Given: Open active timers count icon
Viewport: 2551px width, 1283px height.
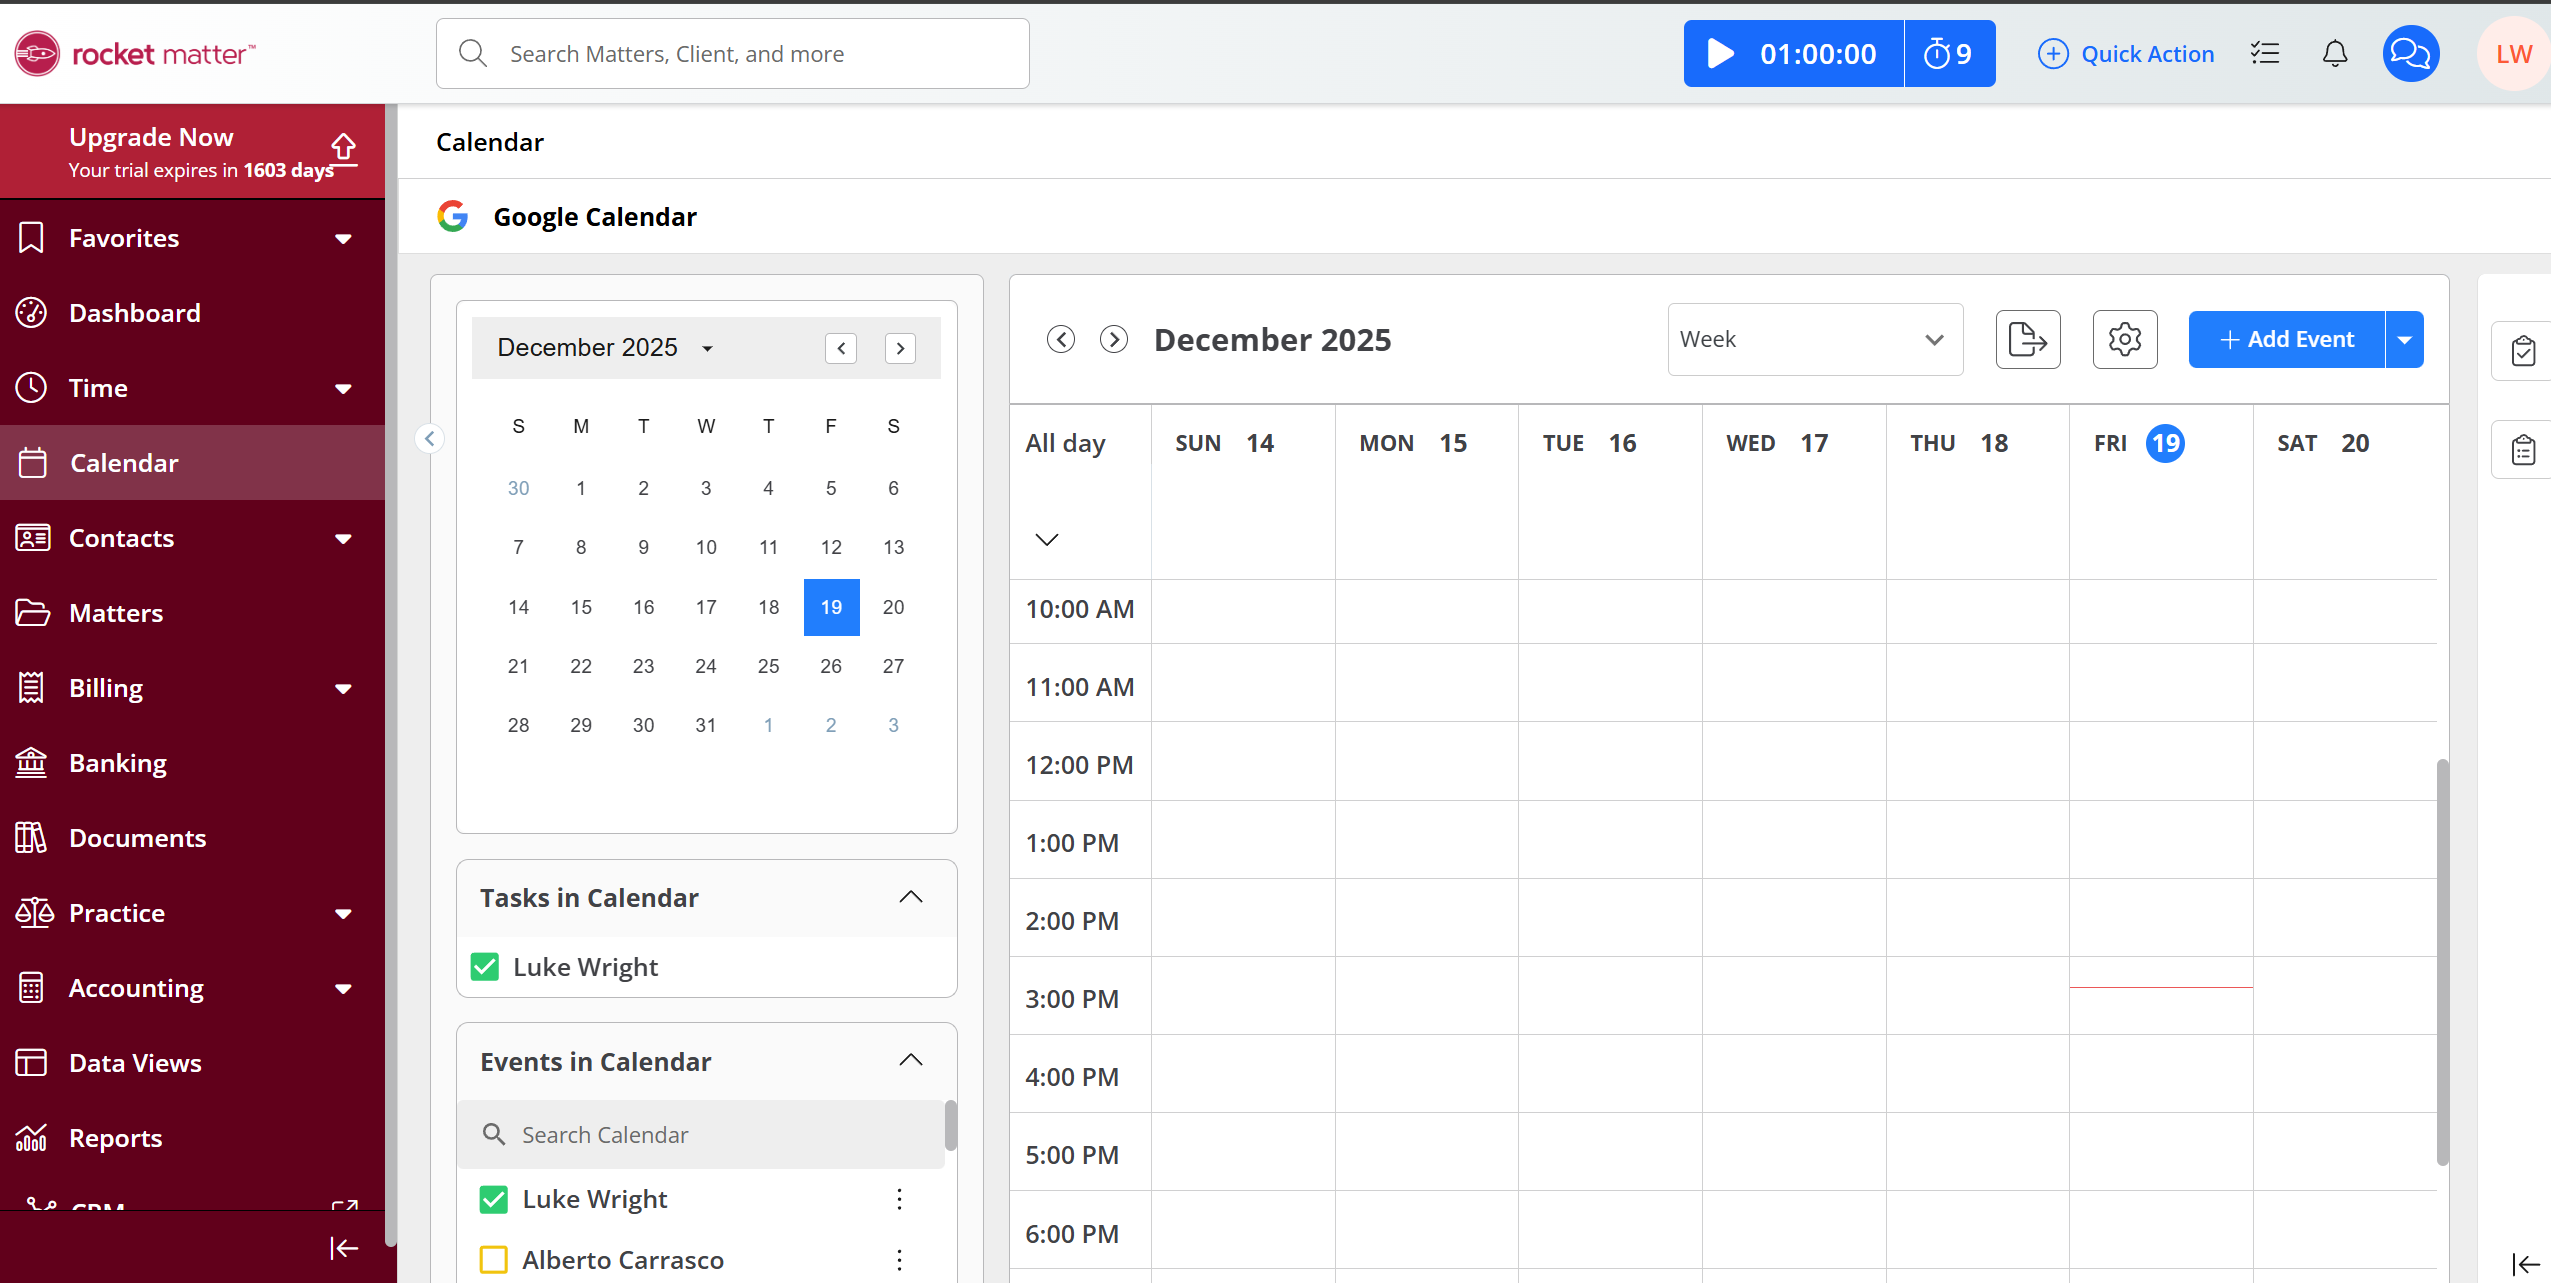Looking at the screenshot, I should tap(1948, 54).
